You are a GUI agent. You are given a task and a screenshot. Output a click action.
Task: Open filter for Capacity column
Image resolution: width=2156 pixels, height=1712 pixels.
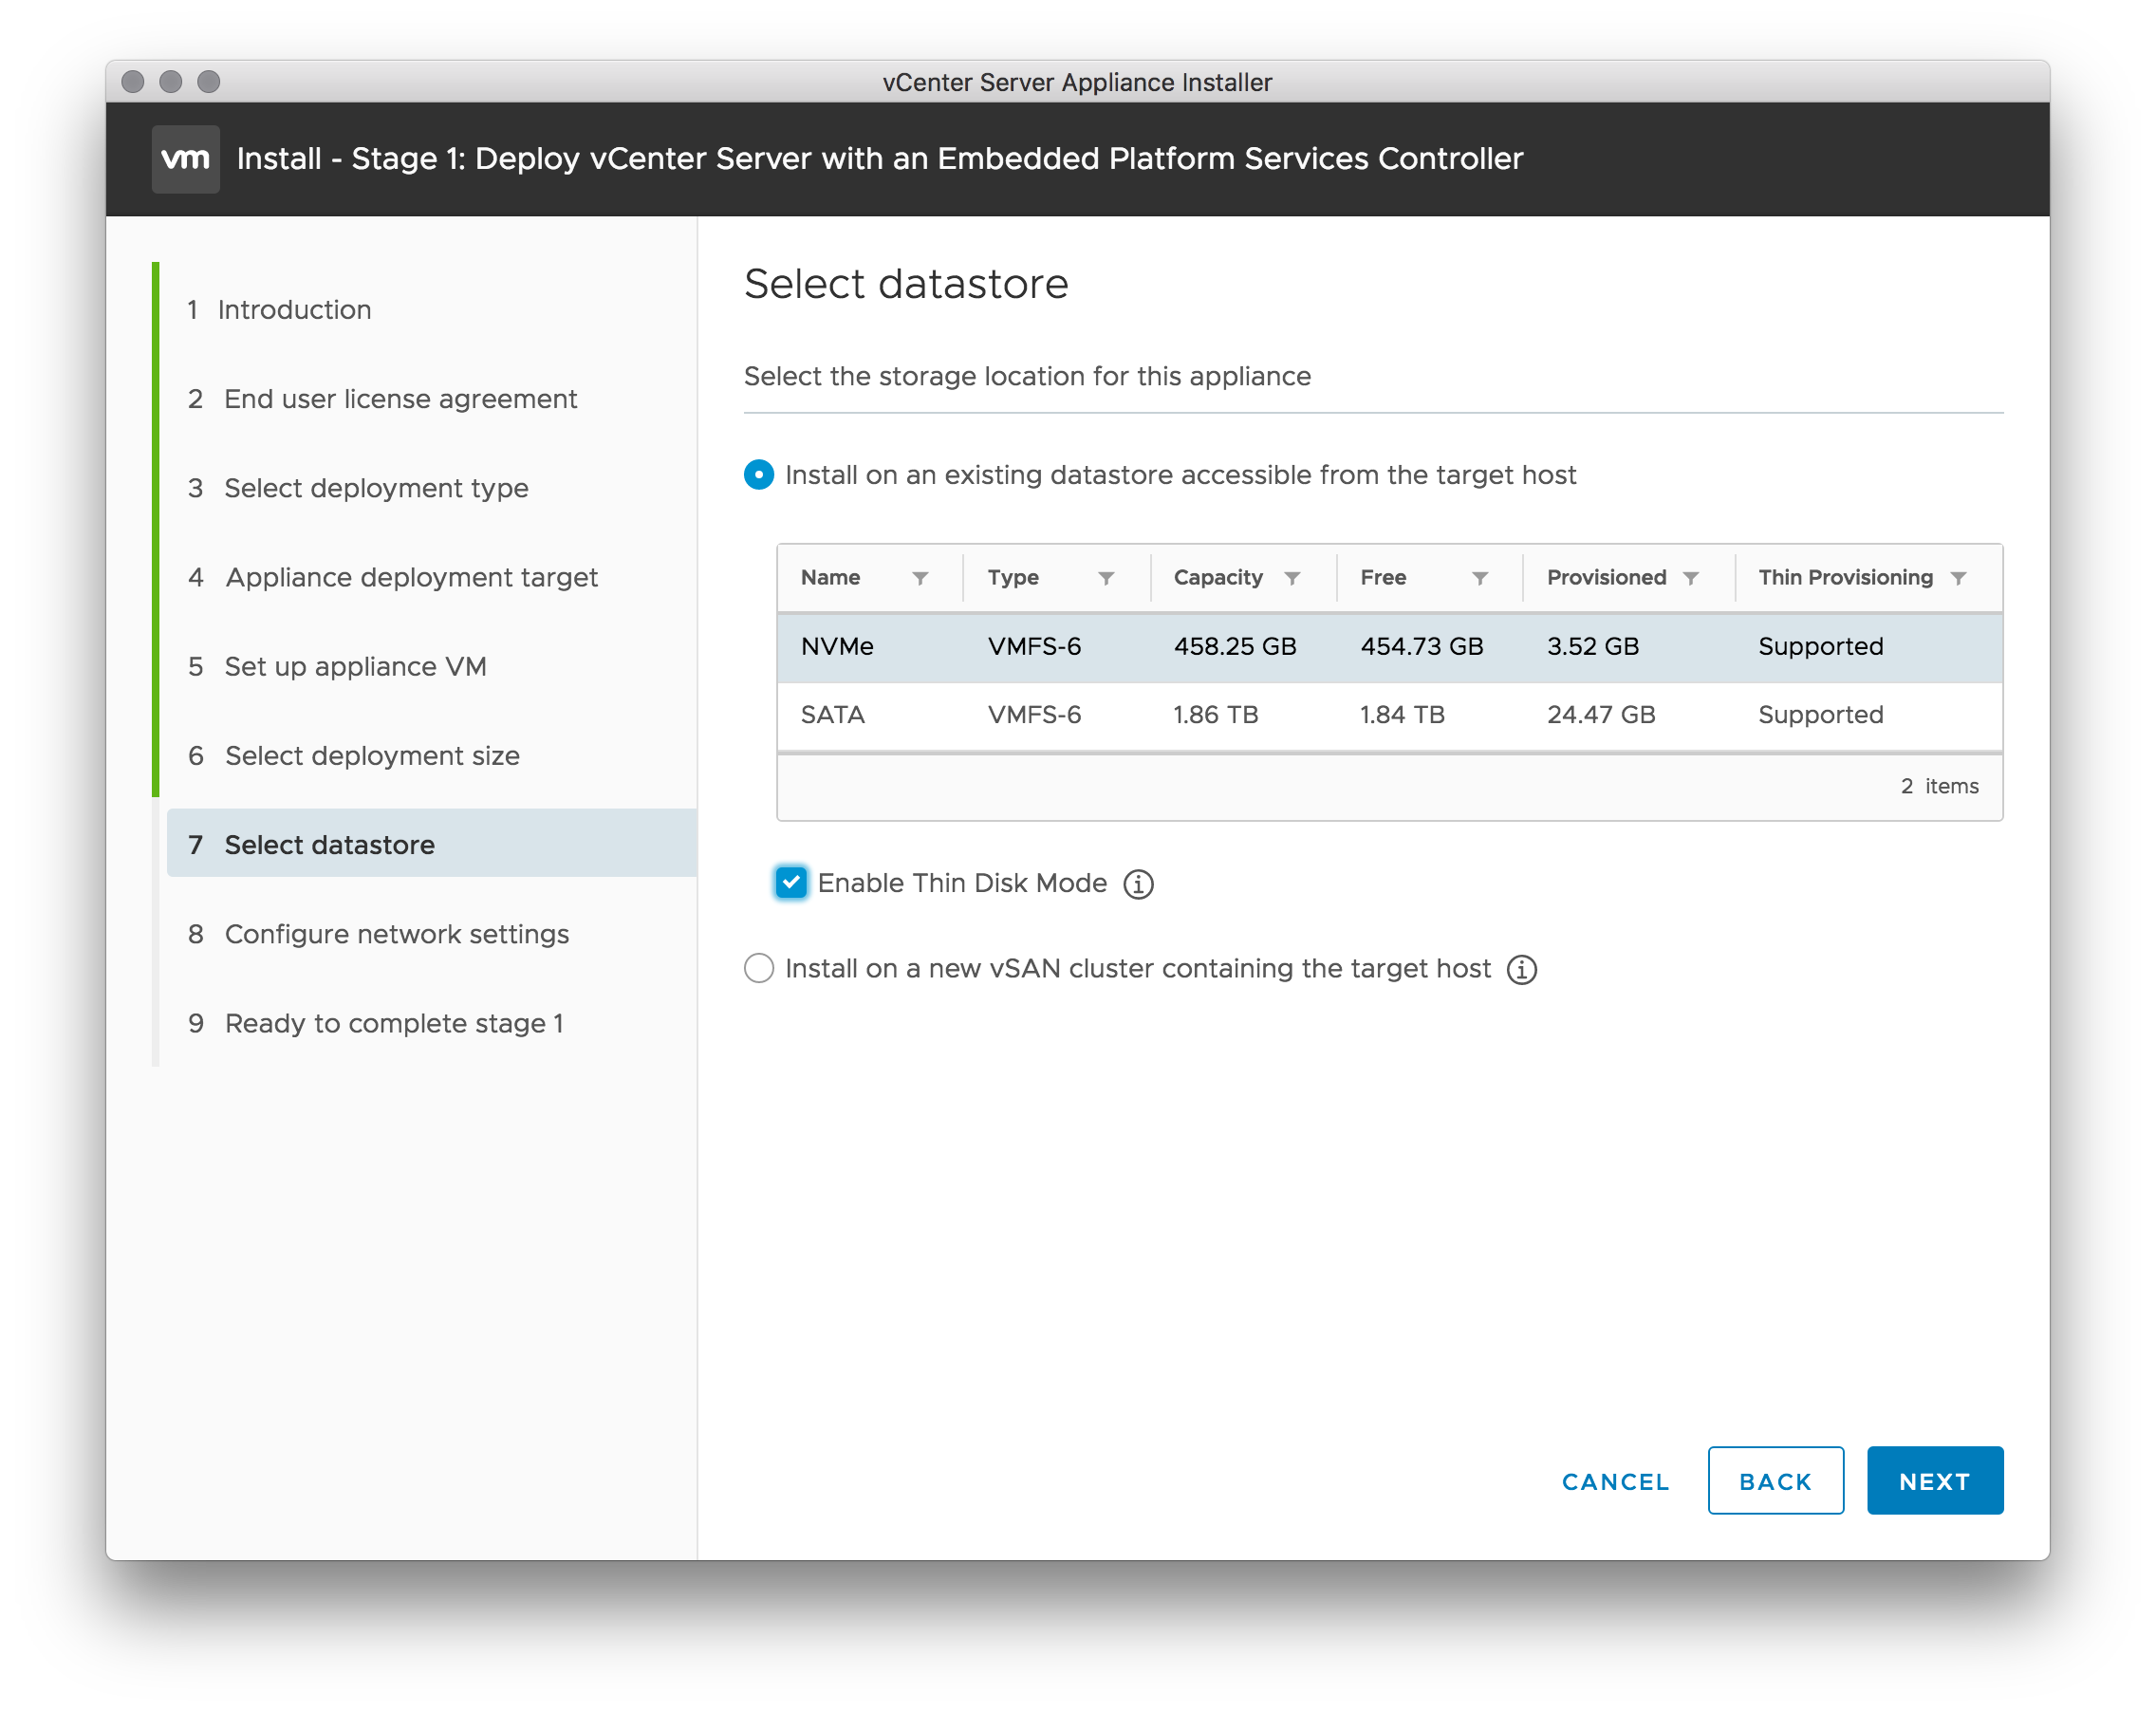1292,578
